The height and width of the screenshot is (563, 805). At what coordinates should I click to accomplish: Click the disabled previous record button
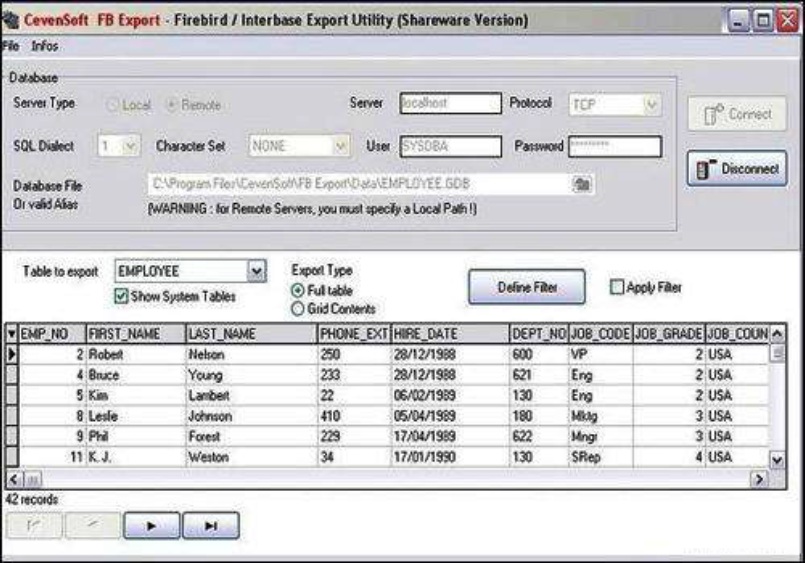[x=93, y=526]
